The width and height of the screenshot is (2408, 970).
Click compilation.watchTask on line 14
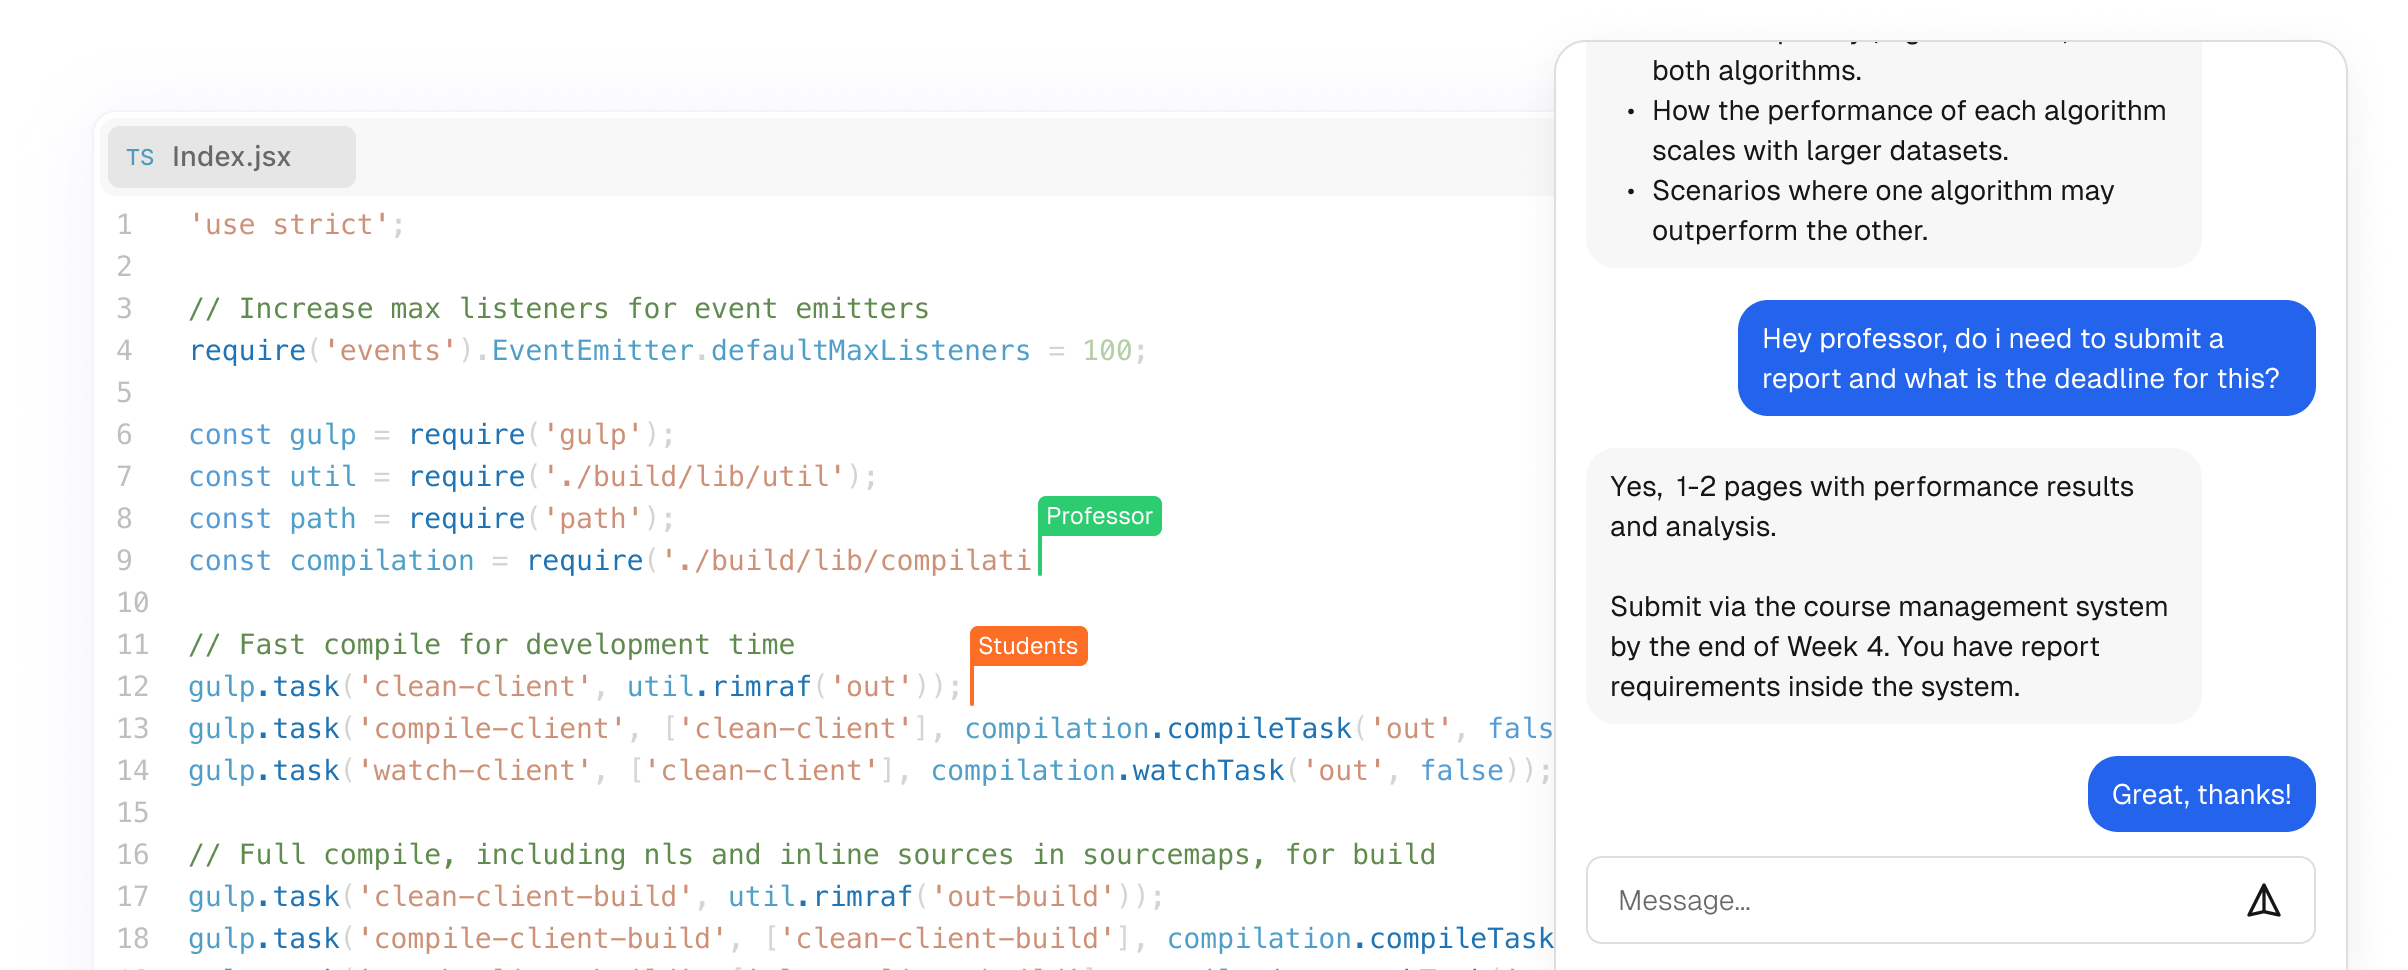click(1107, 771)
